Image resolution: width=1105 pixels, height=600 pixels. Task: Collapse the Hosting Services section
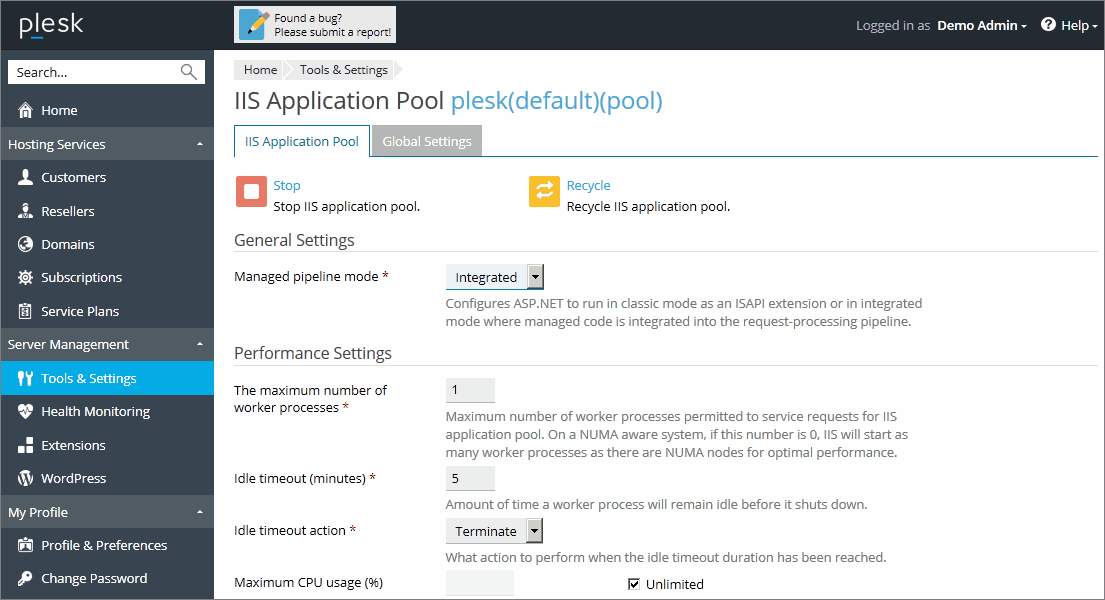point(199,145)
